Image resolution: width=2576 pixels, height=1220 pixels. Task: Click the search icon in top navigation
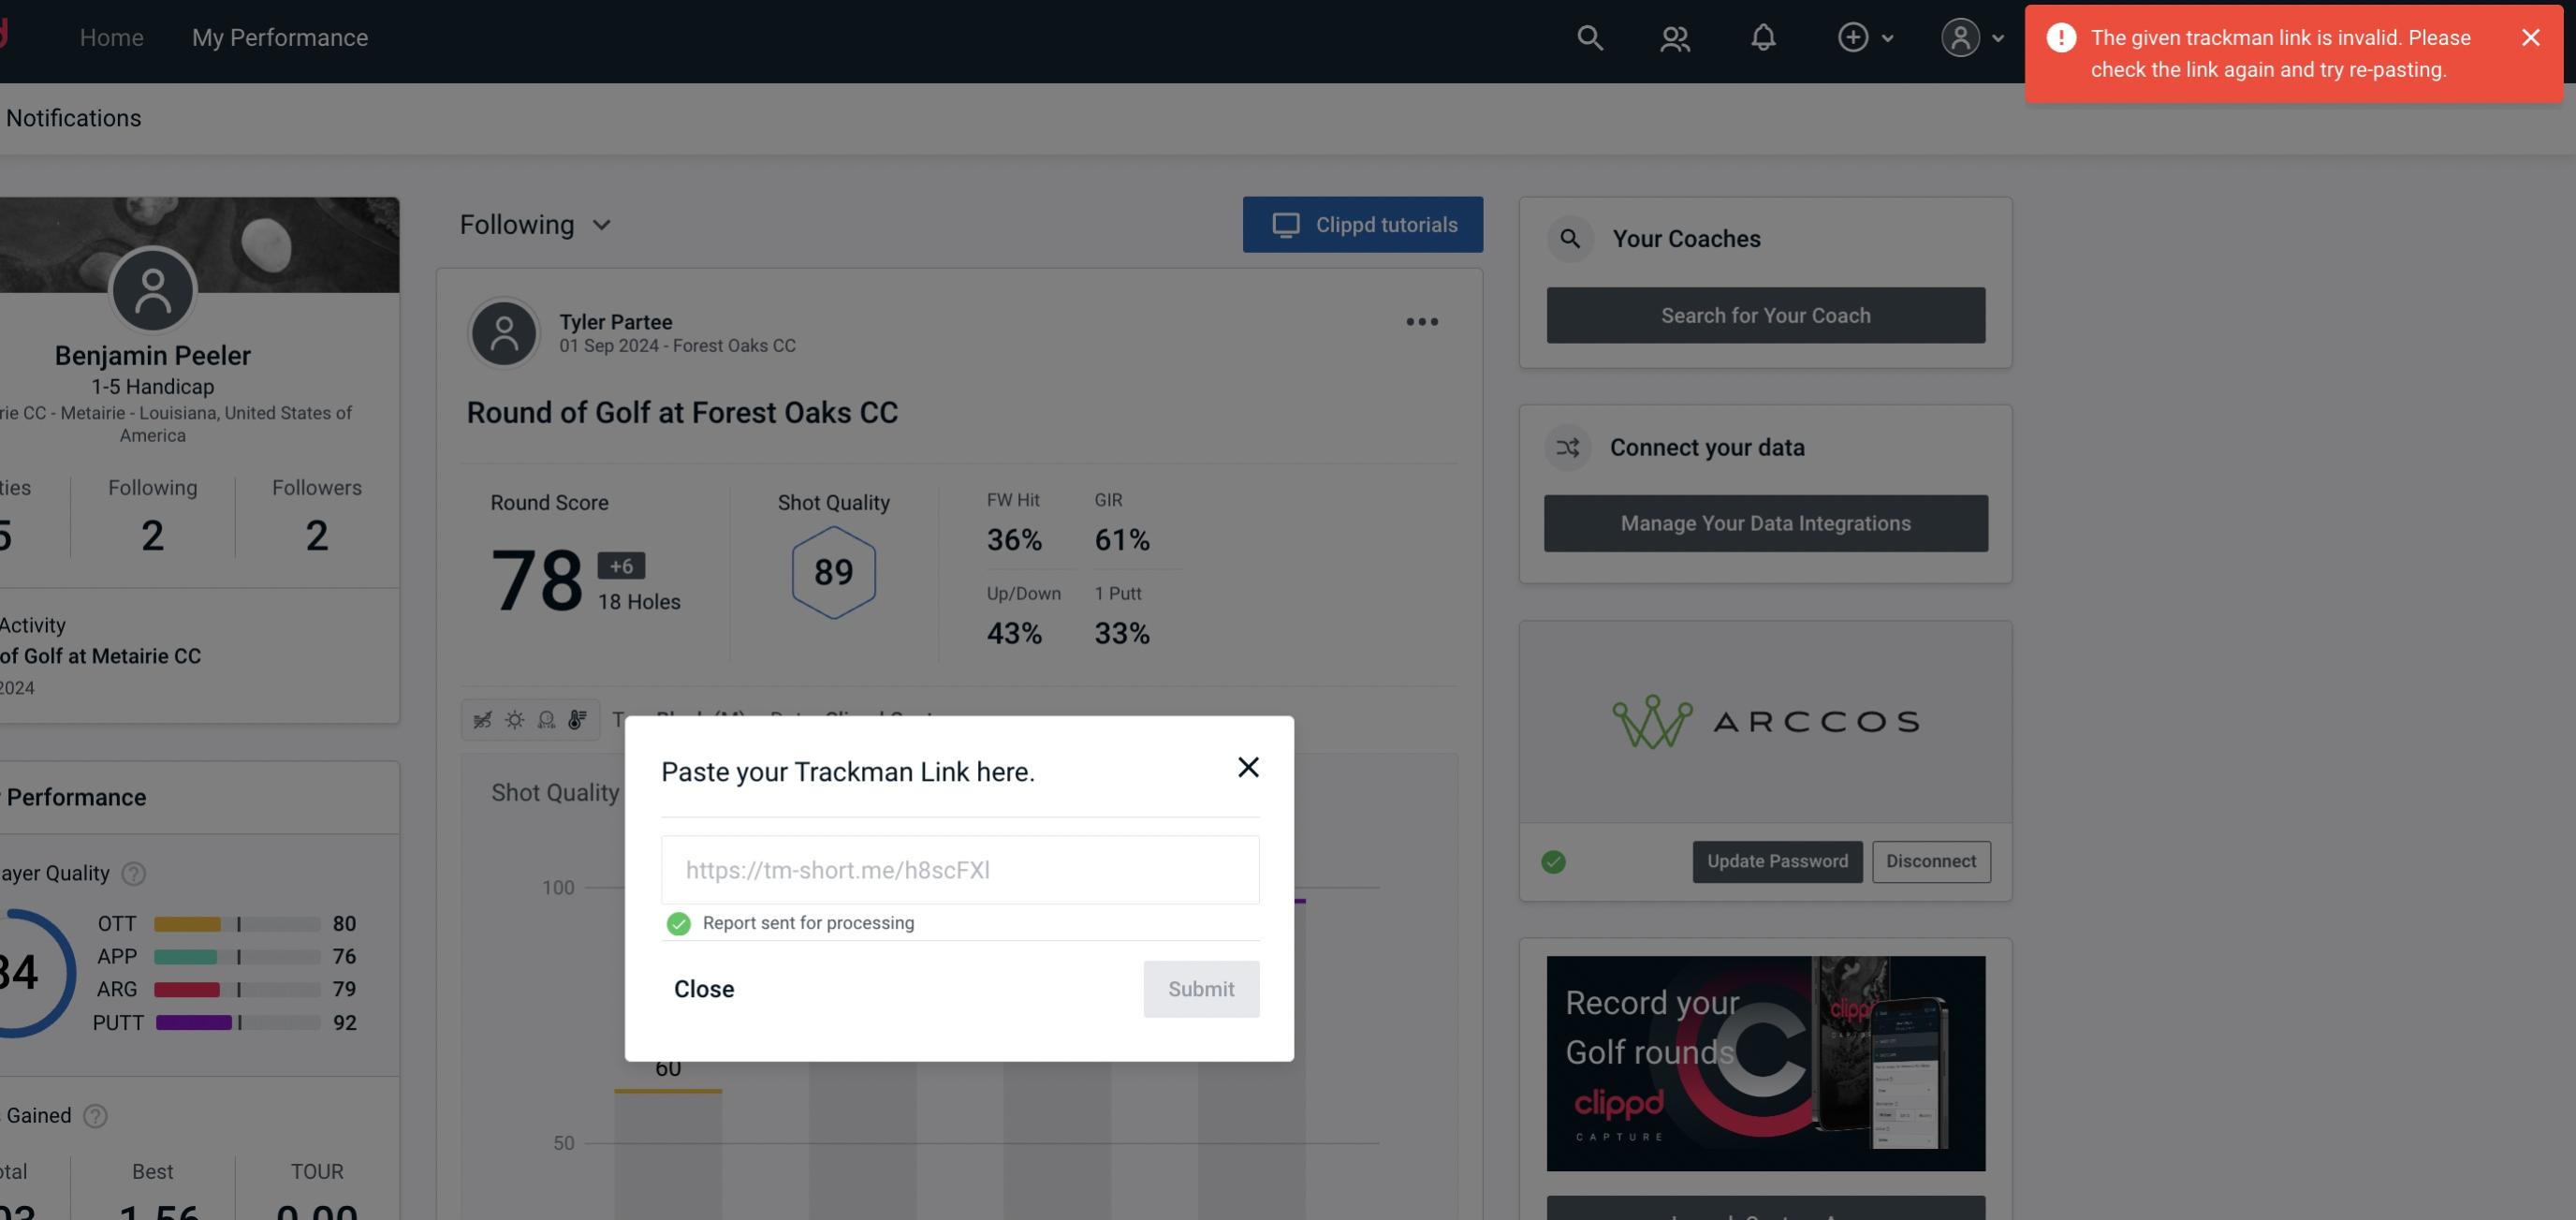pyautogui.click(x=1587, y=37)
